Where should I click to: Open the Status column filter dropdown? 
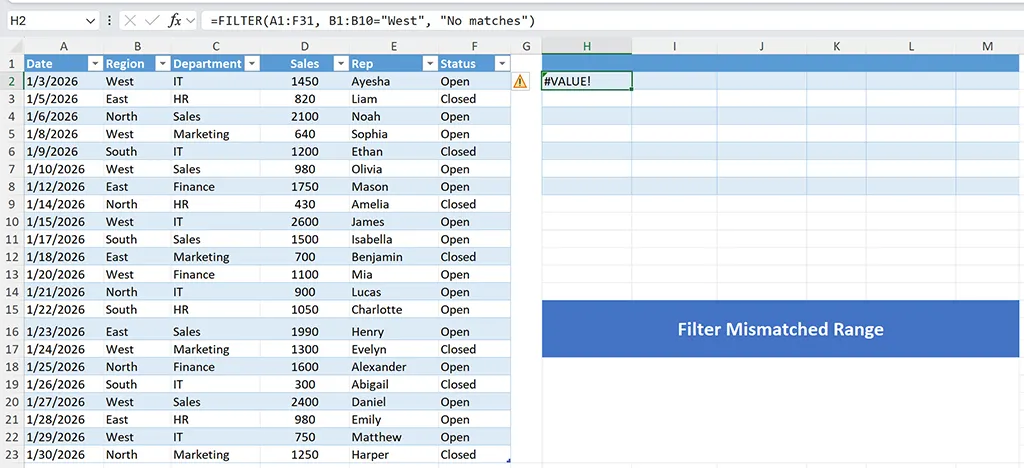[502, 63]
